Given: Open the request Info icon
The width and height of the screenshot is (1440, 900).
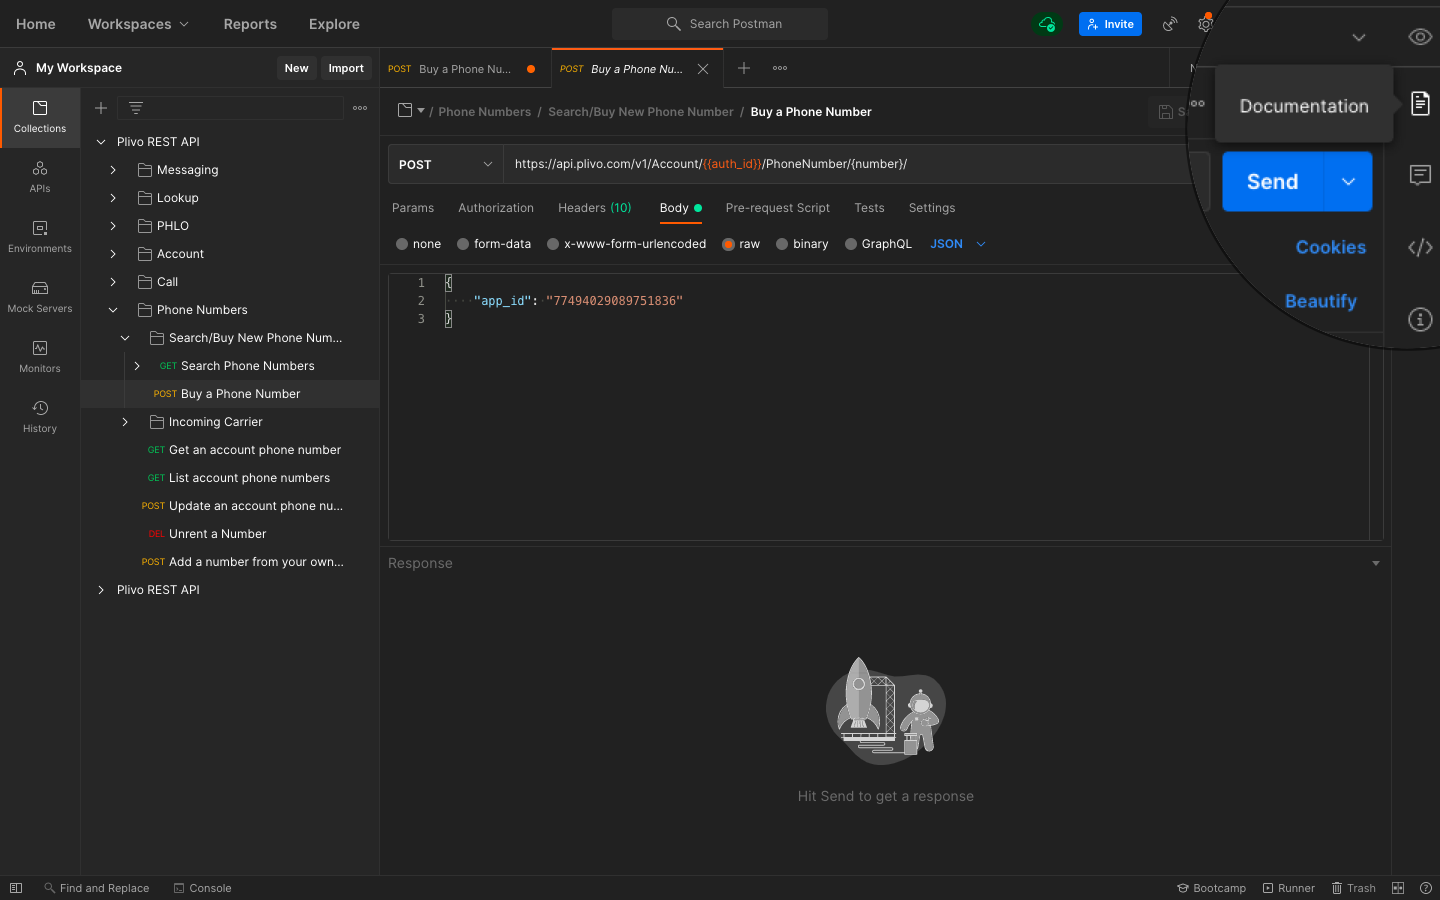Looking at the screenshot, I should pos(1420,320).
